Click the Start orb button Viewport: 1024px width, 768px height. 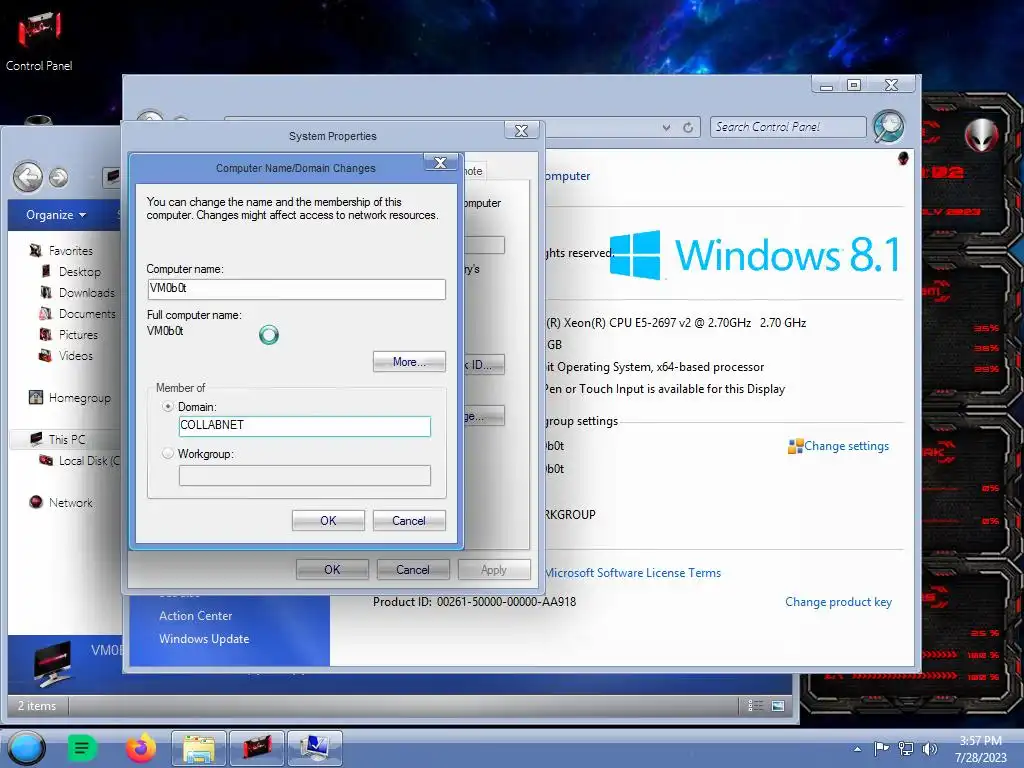27,748
